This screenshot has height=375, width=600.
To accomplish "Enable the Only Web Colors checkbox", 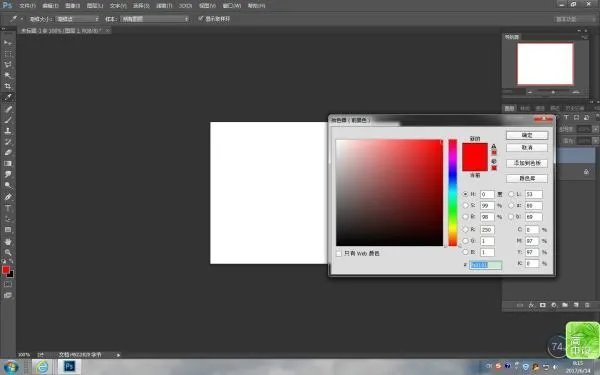I will click(339, 254).
